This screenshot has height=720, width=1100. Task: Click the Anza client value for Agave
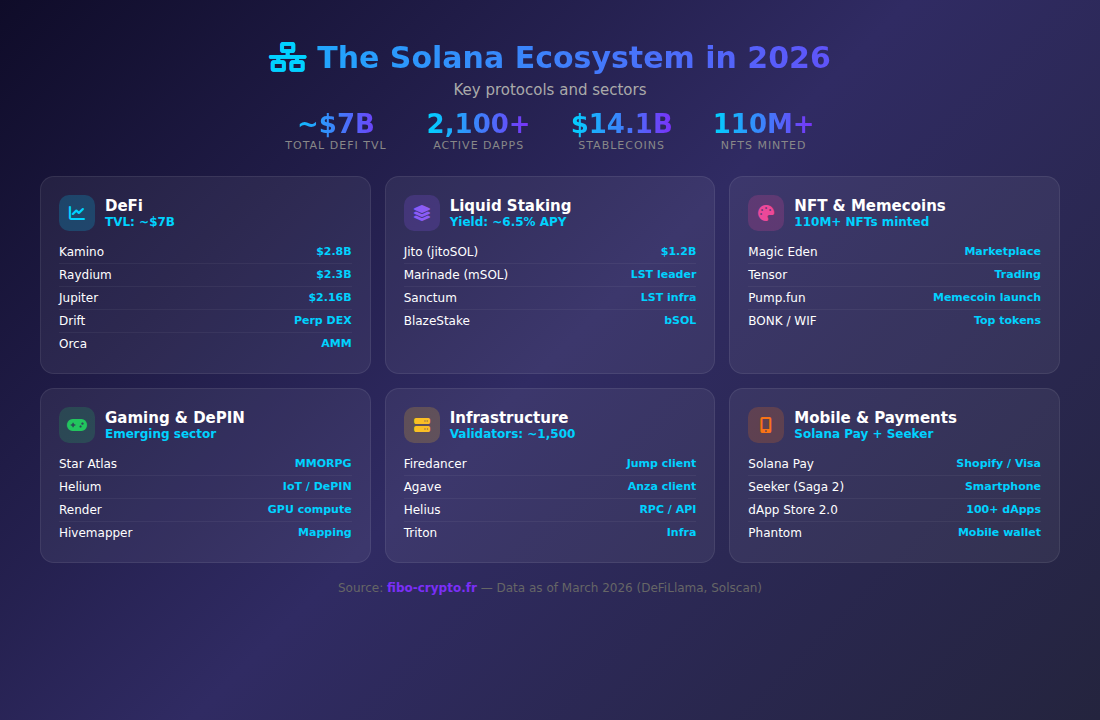point(662,486)
